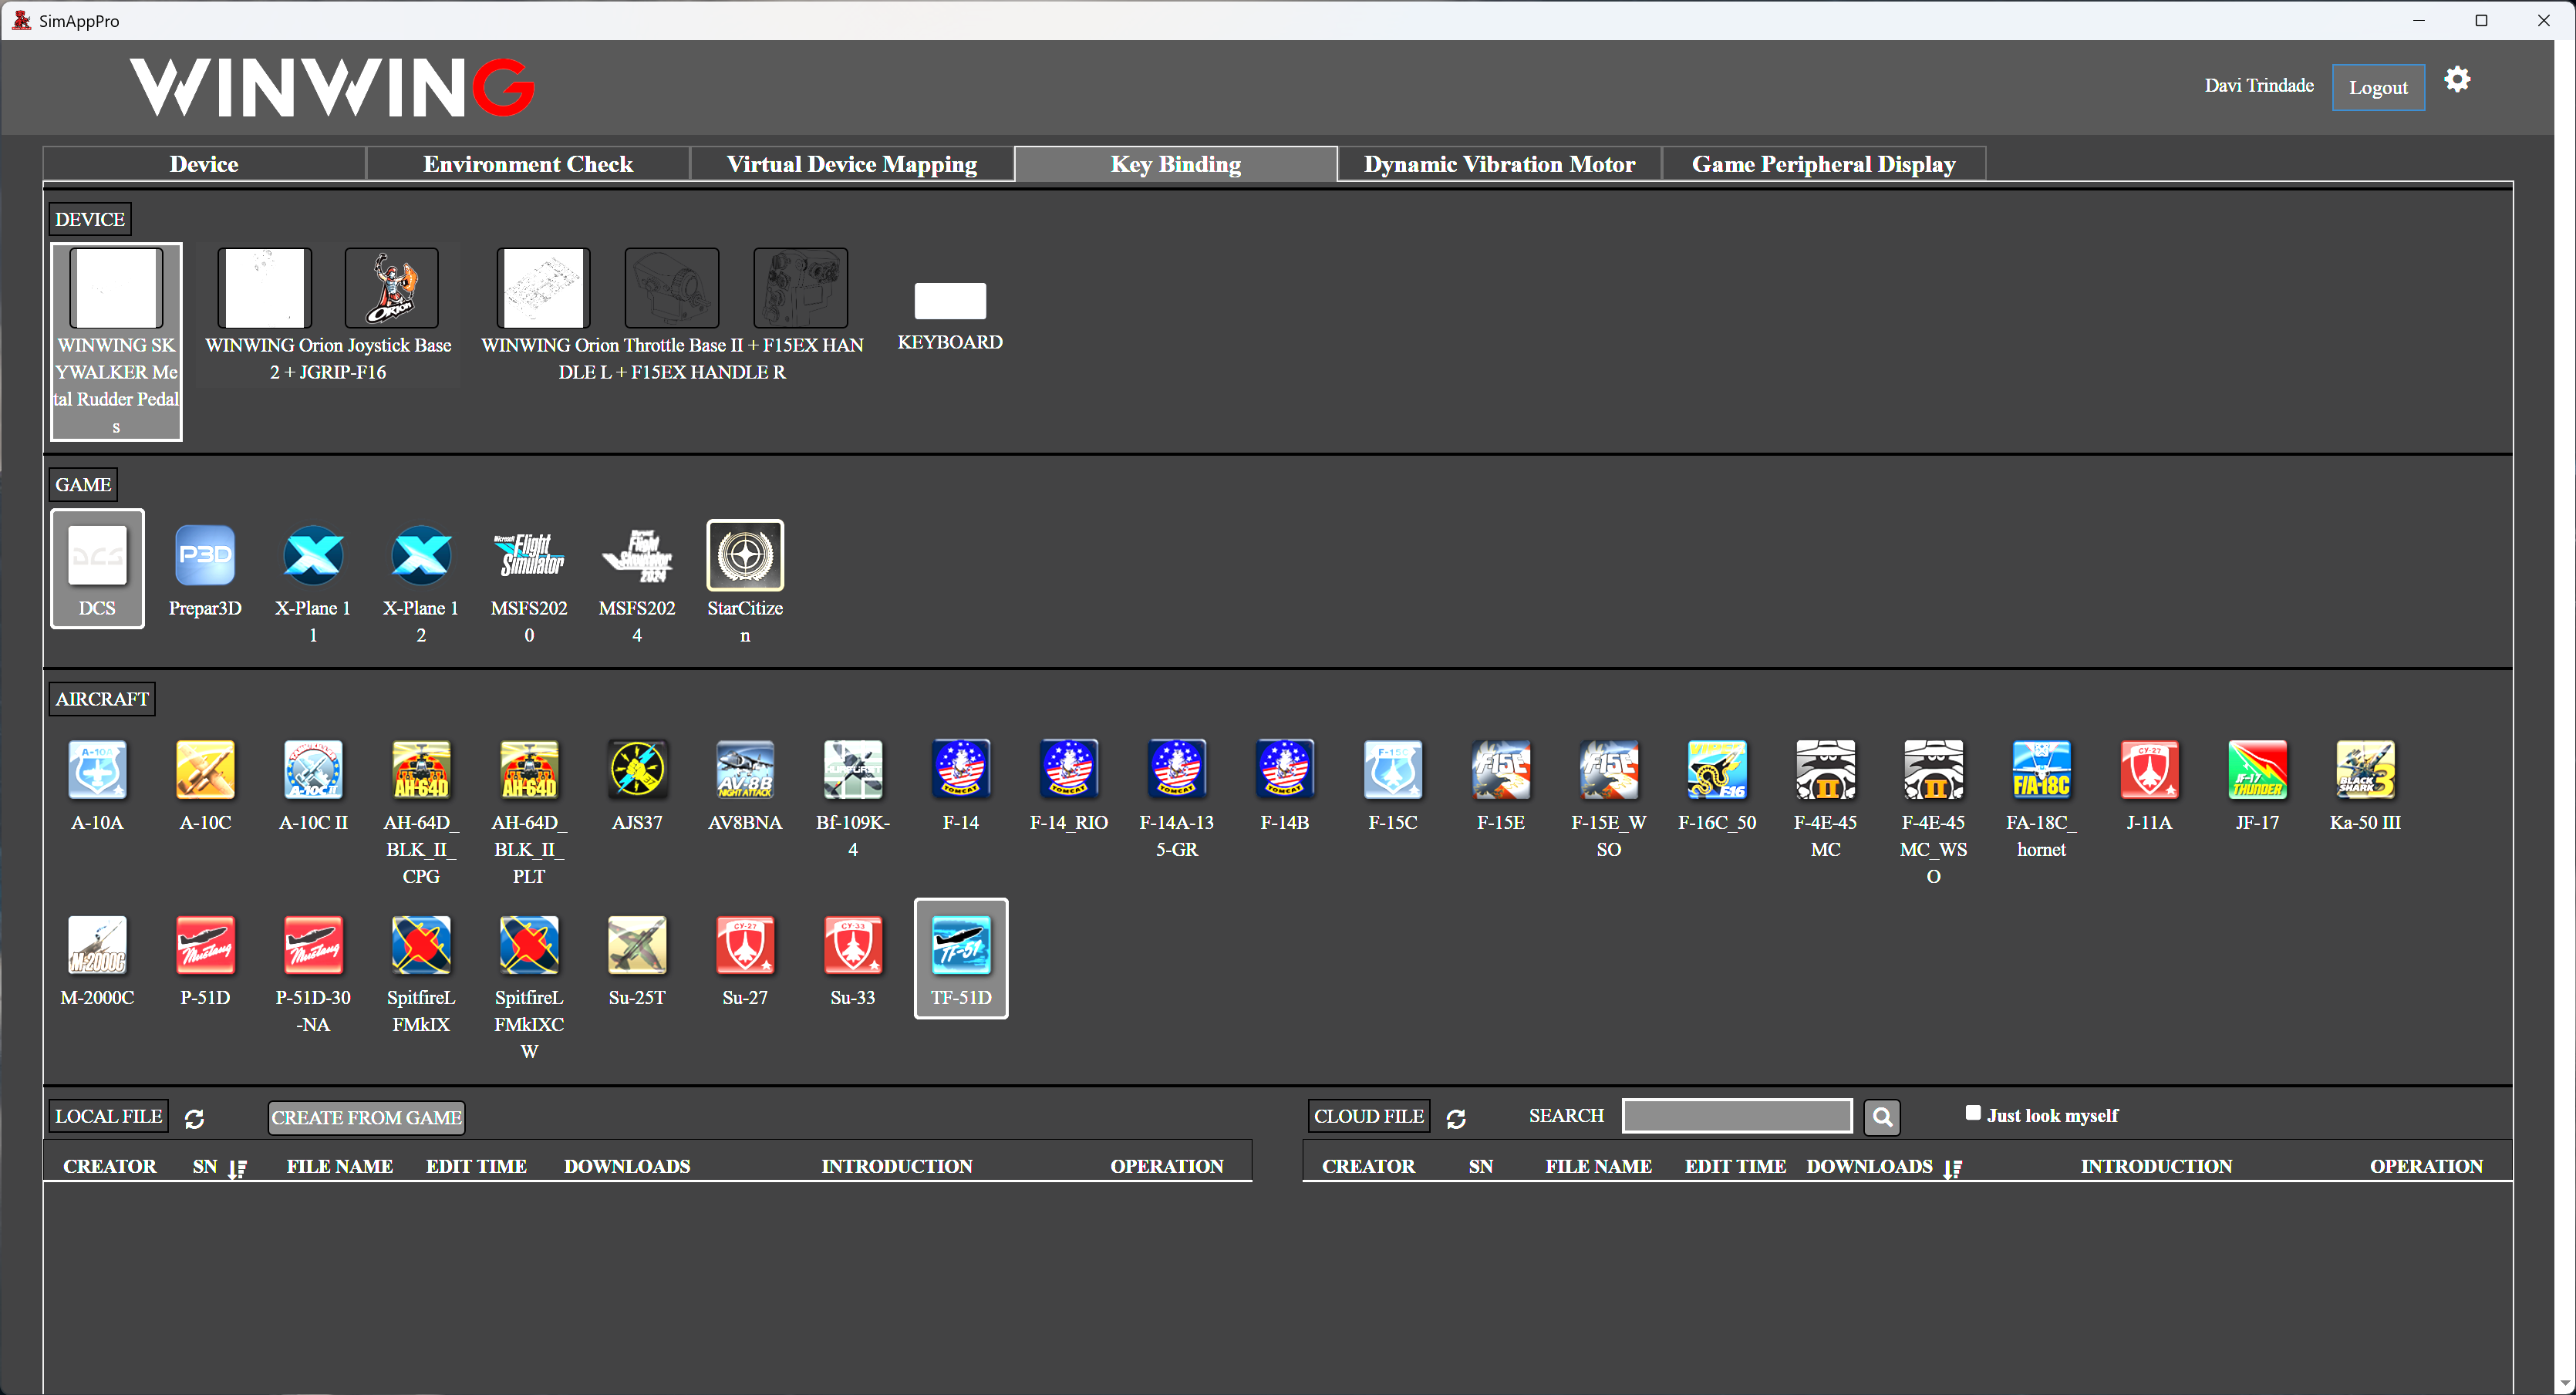Focus the cloud file SEARCH field

[x=1737, y=1116]
